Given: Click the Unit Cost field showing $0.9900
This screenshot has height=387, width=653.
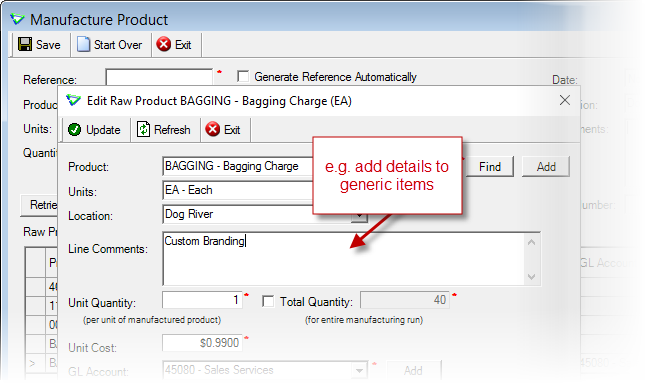Looking at the screenshot, I should tap(202, 343).
